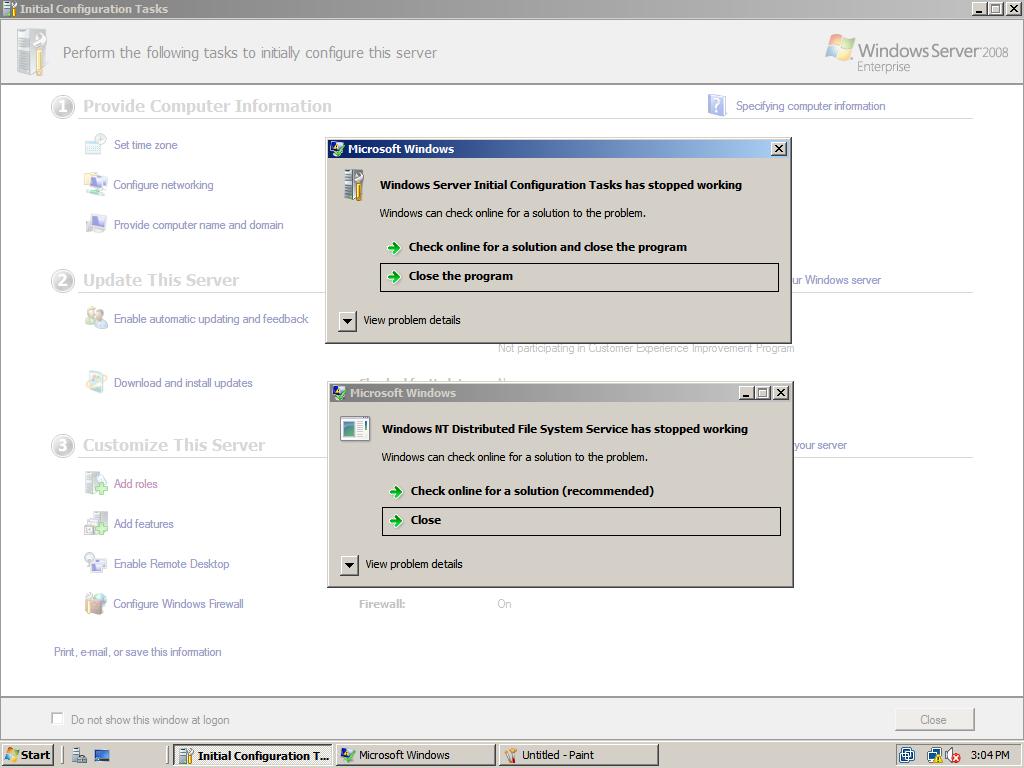Click the help icon beside Specifying computer information
Screen dimensions: 1024x768
716,105
